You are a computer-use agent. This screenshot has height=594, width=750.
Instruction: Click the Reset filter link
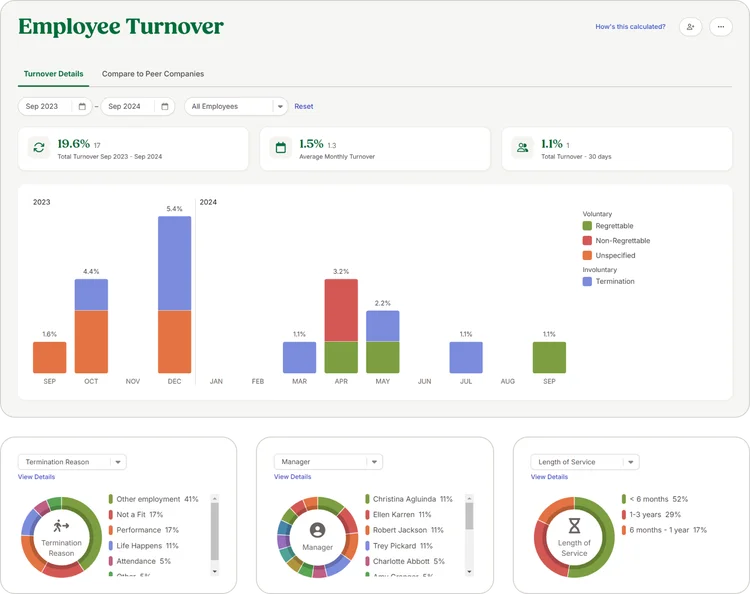(303, 106)
